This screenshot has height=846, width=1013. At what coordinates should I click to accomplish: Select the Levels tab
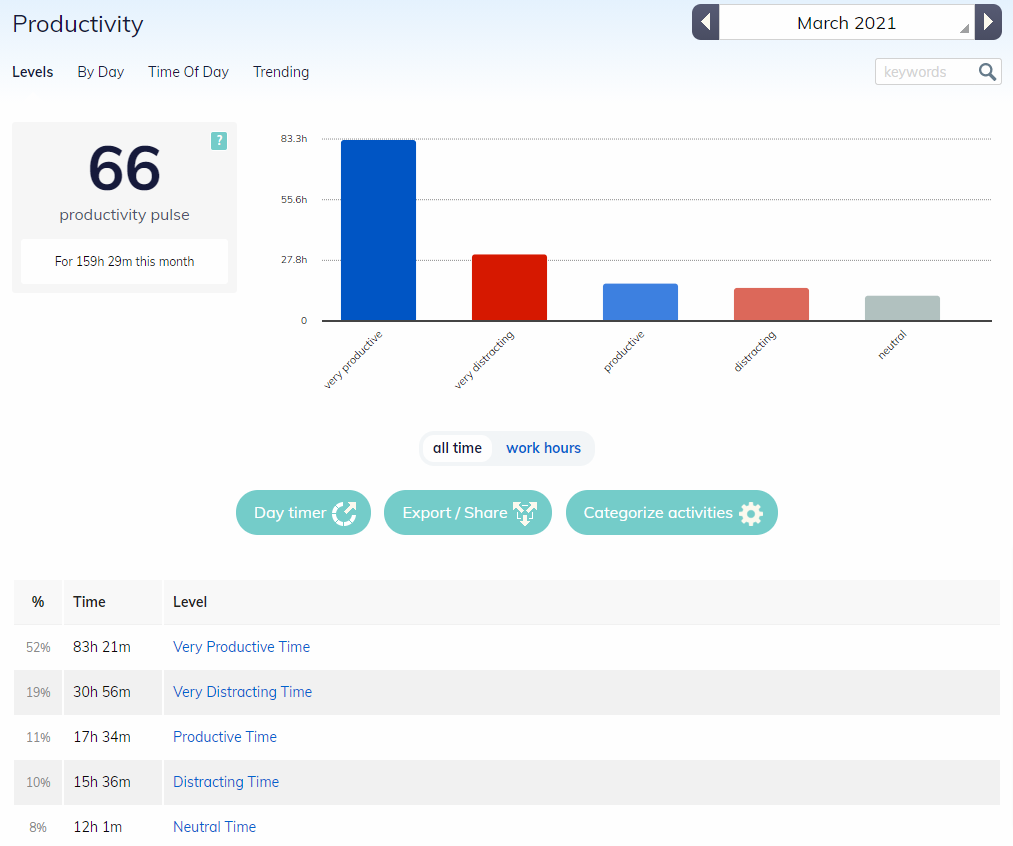(x=32, y=72)
